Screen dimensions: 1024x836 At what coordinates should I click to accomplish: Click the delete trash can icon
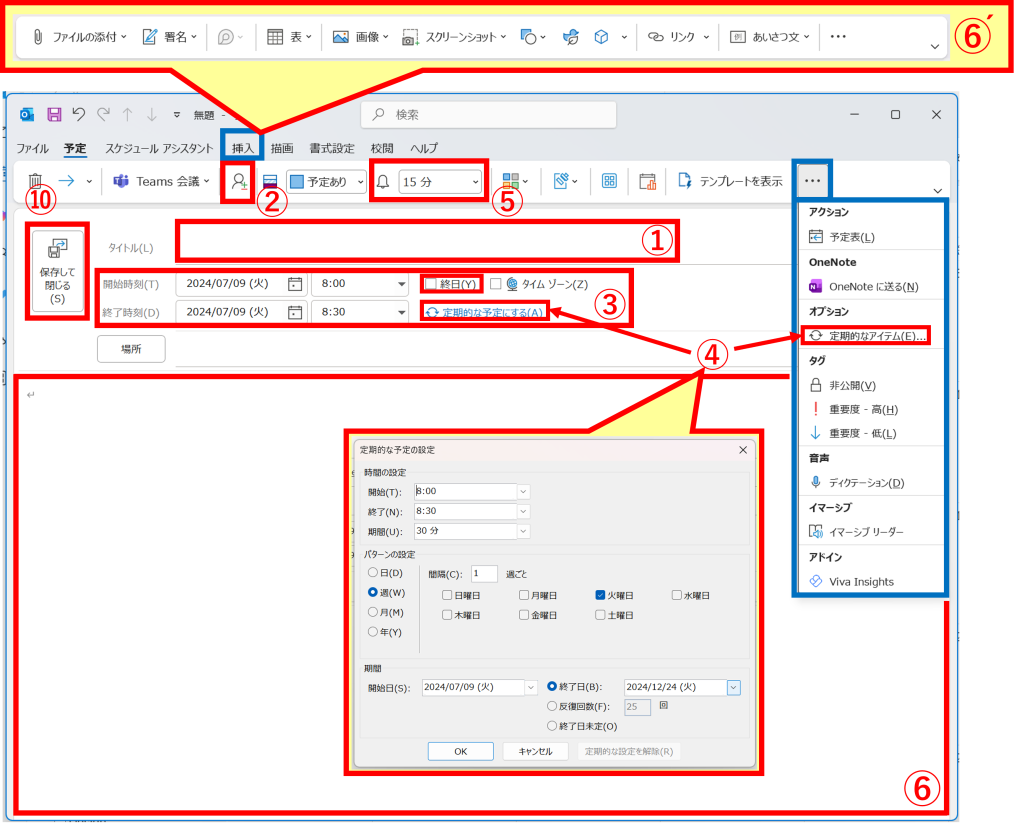[35, 181]
